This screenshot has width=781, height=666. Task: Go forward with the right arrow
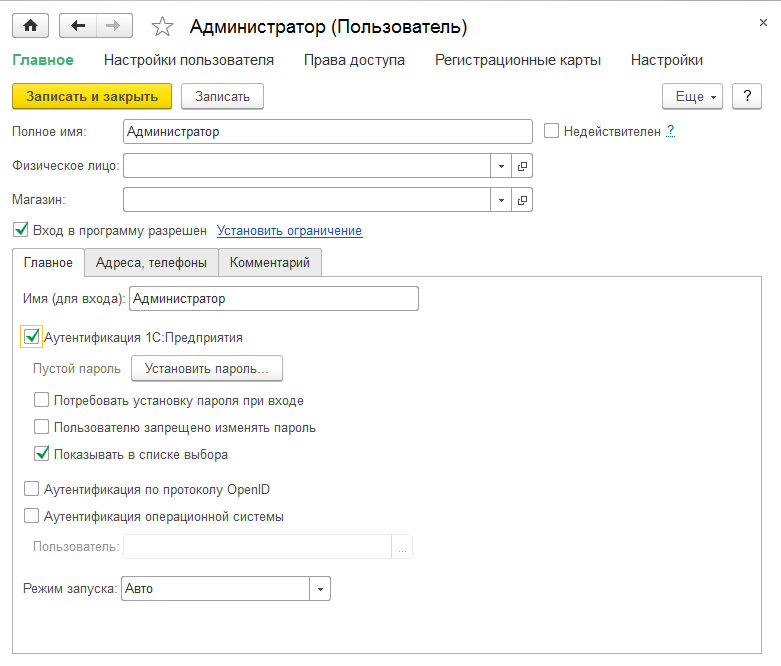click(113, 26)
